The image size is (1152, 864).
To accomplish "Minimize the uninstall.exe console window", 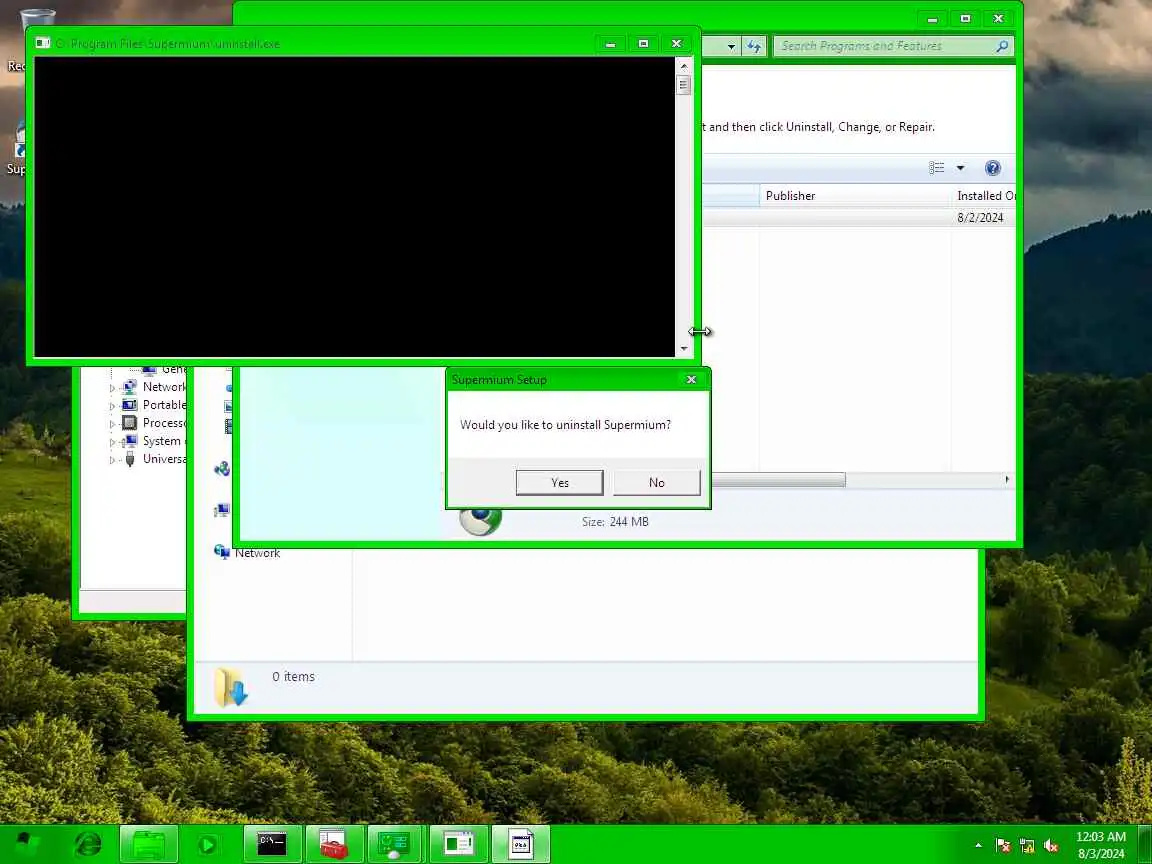I will 610,44.
